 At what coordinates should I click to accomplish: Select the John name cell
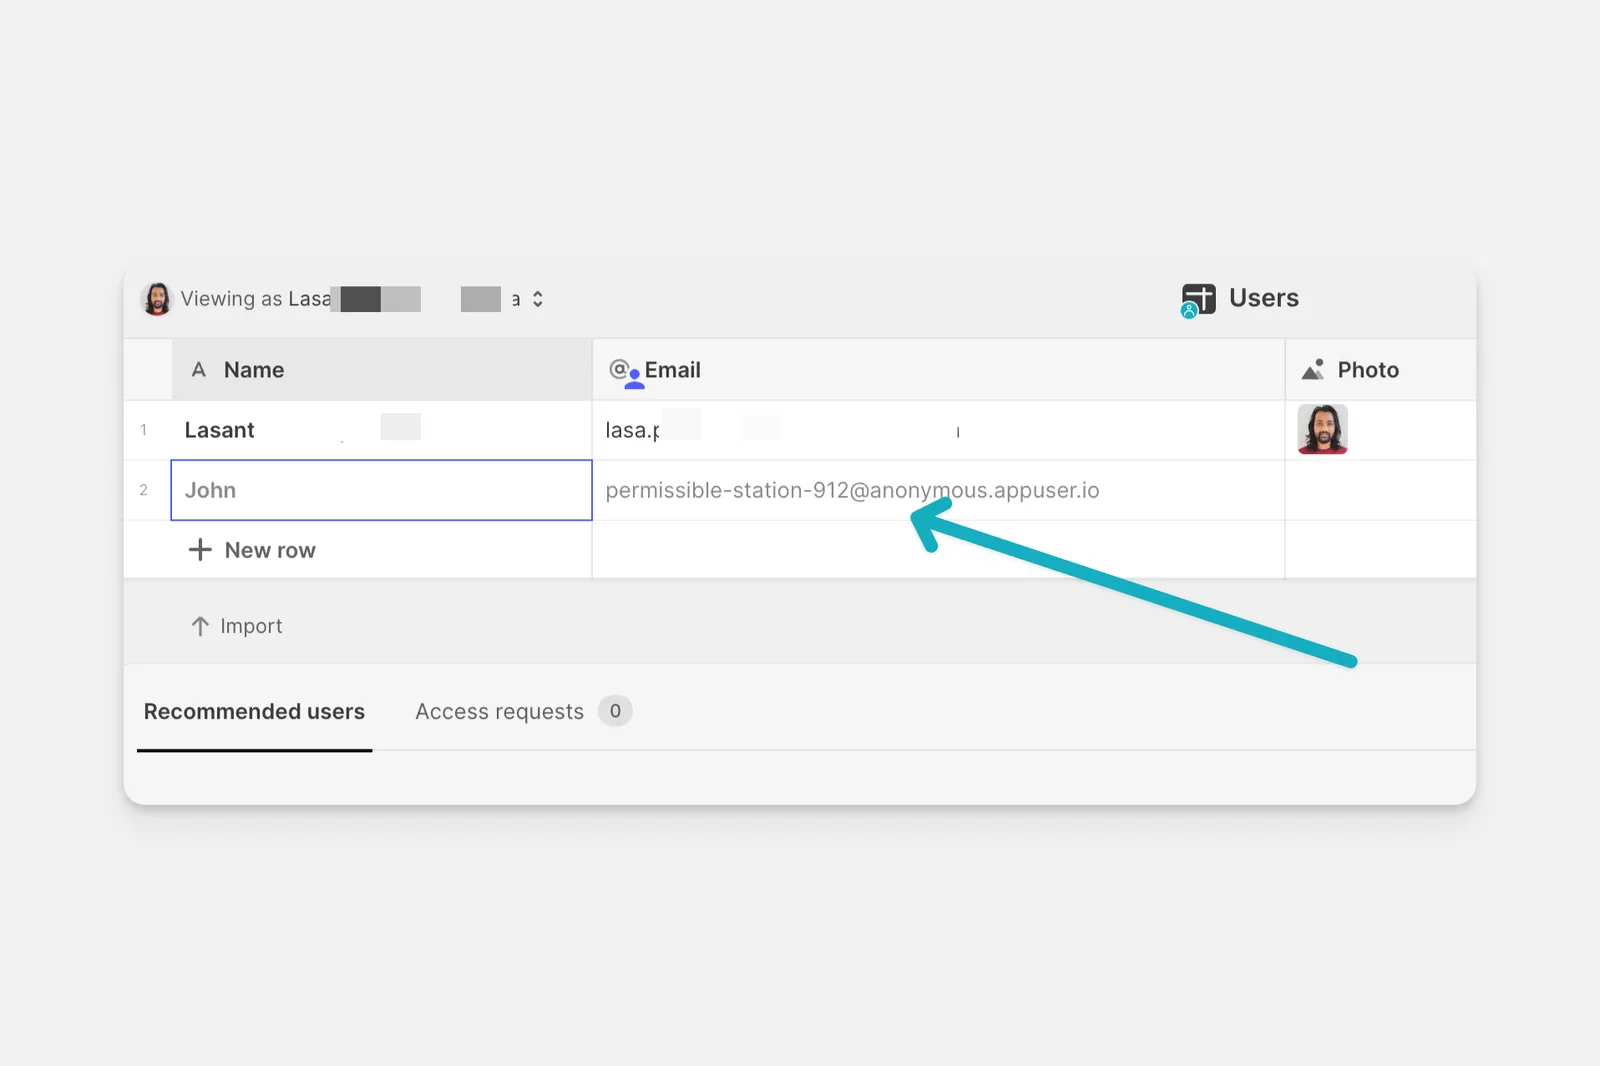point(381,490)
